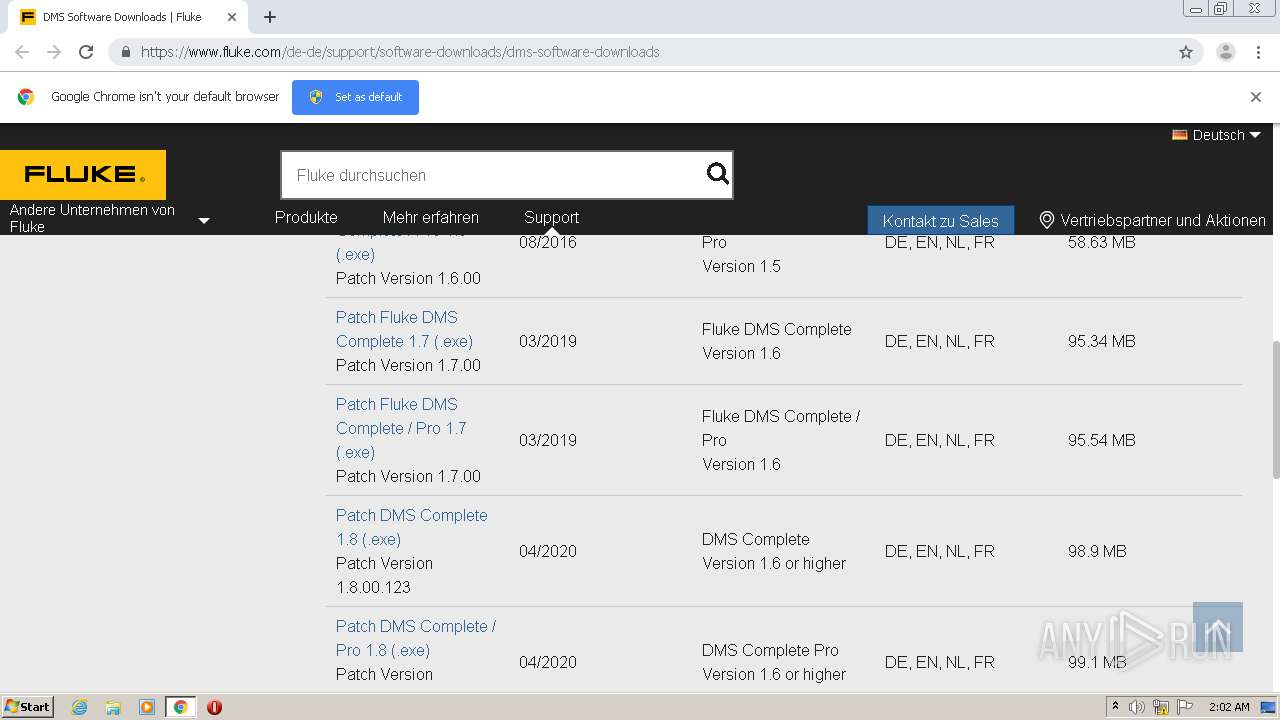The width and height of the screenshot is (1280, 720).
Task: Click the Chrome icon in the taskbar
Action: pyautogui.click(x=181, y=707)
